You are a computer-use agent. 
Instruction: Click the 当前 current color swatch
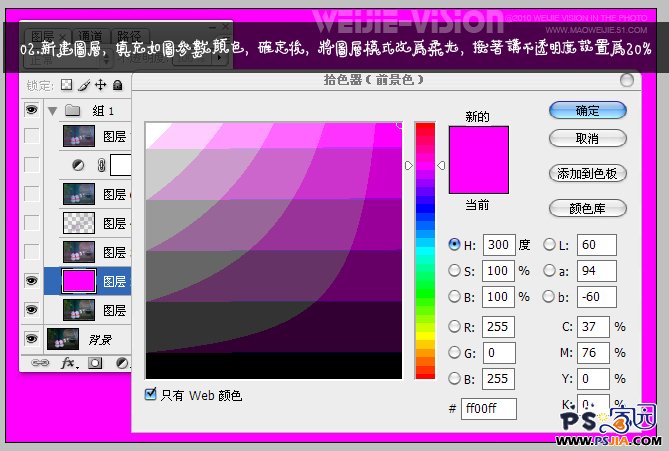point(478,177)
